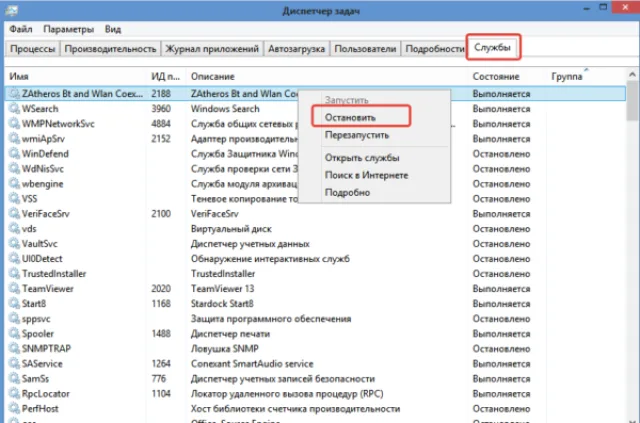
Task: Open the Файл menu
Action: (x=21, y=29)
